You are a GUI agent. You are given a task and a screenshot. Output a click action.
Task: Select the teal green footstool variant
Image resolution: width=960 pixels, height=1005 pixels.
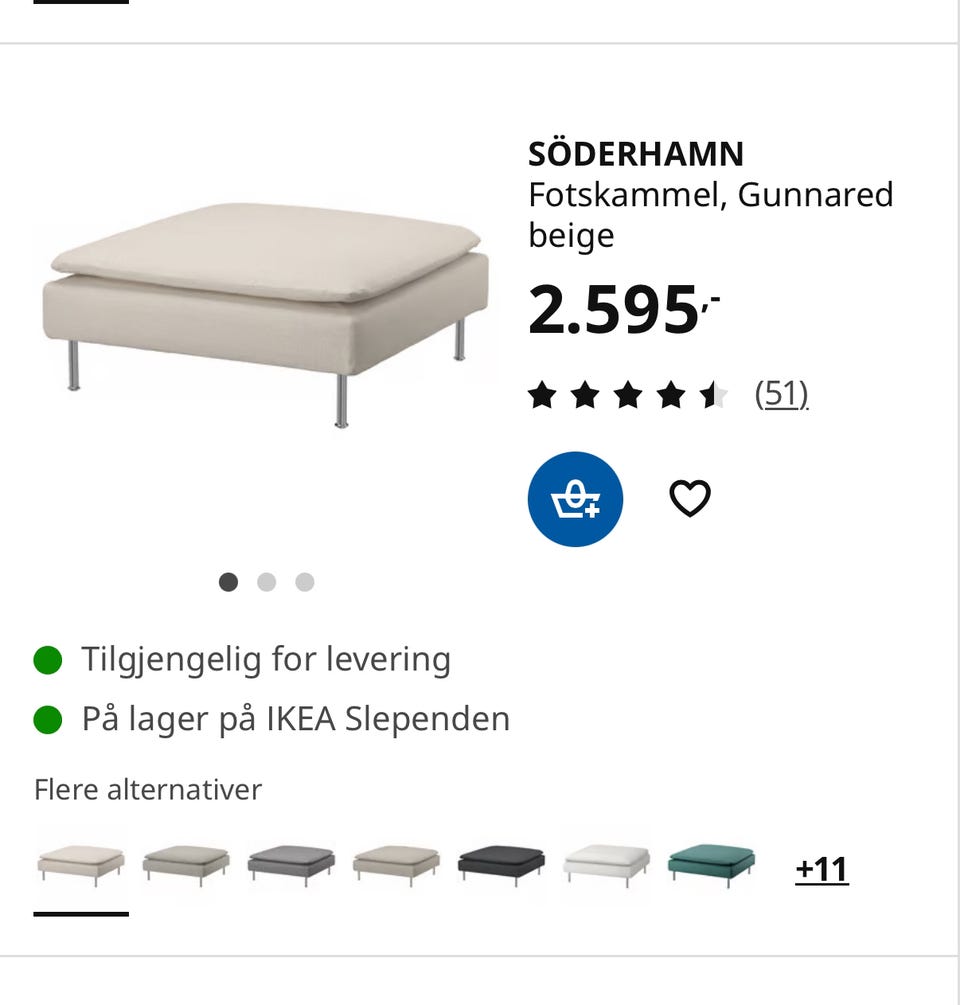click(x=710, y=864)
